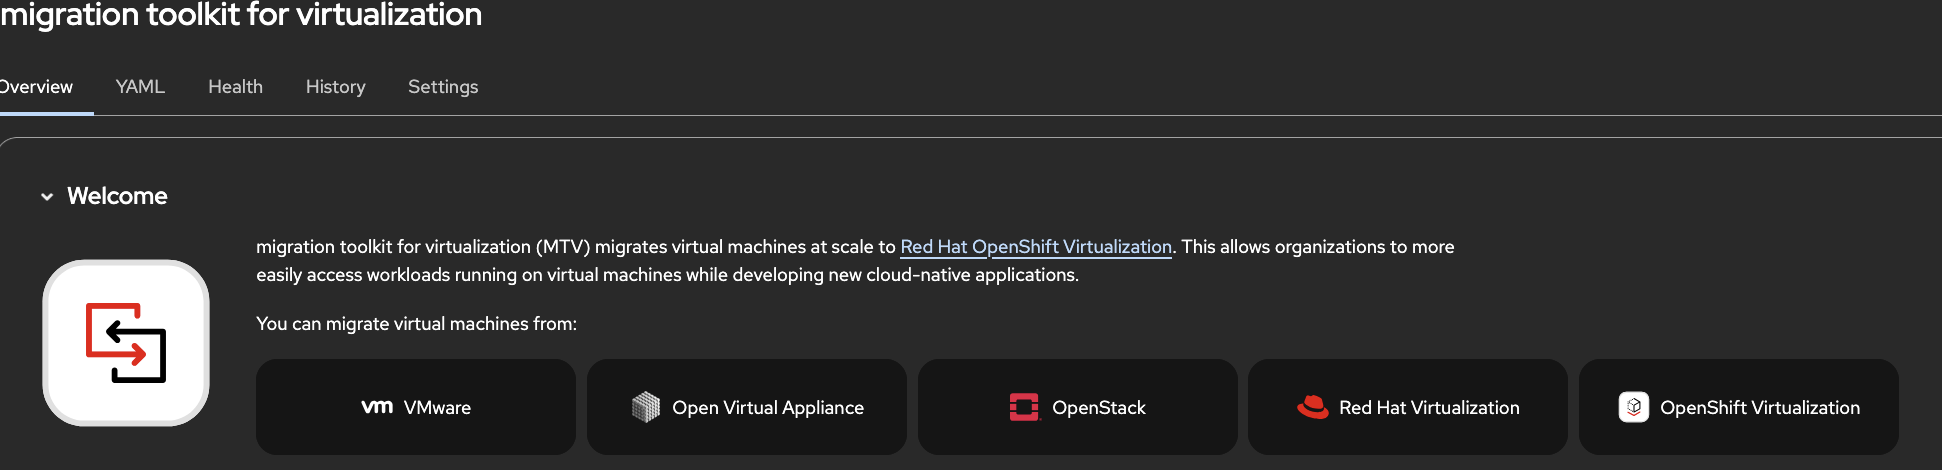Click the red OpenStack logo icon
Viewport: 1942px width, 470px height.
coord(1024,407)
